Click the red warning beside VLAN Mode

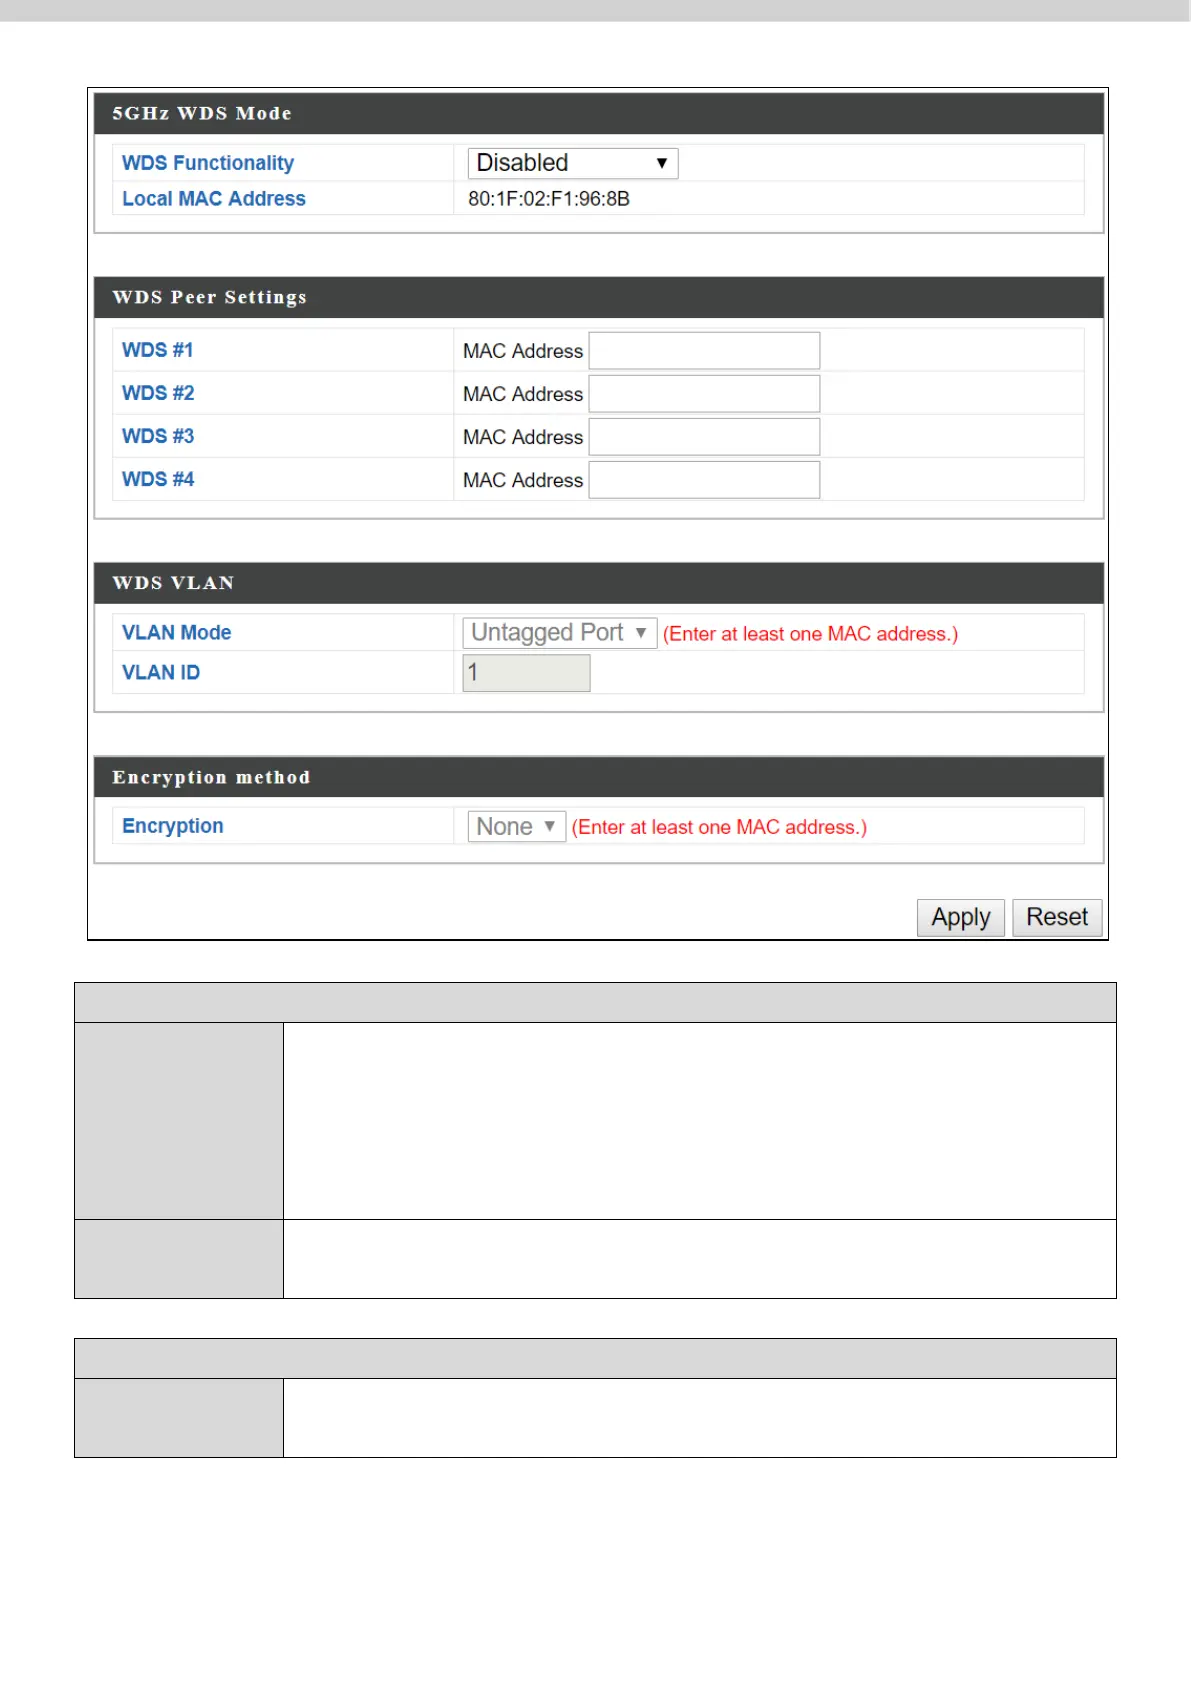(811, 634)
